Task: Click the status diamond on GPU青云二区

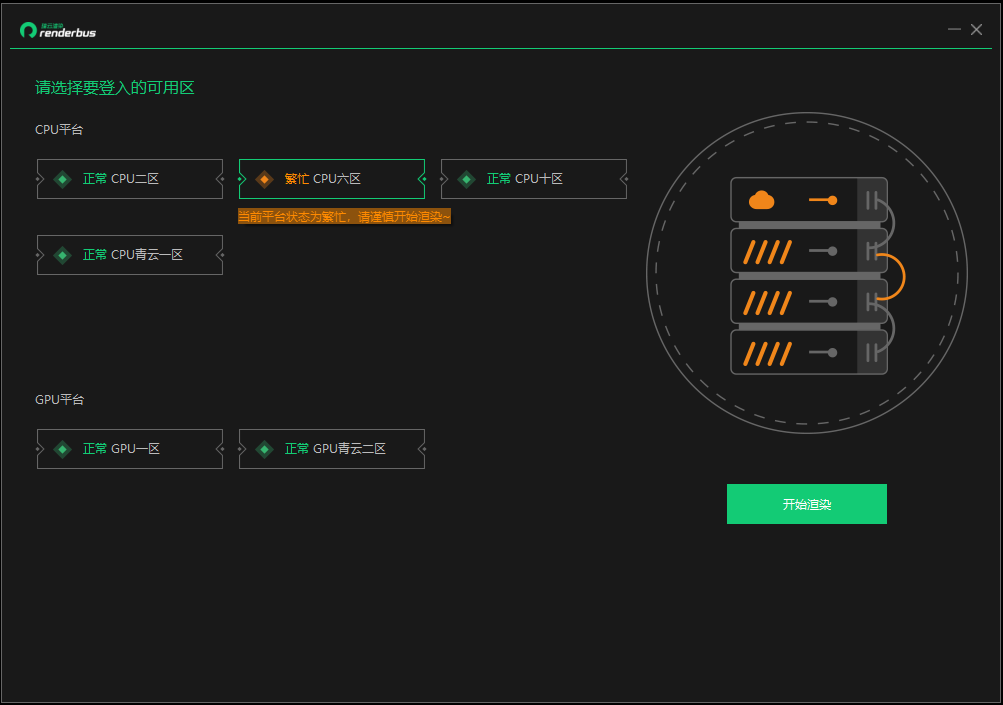Action: click(263, 448)
